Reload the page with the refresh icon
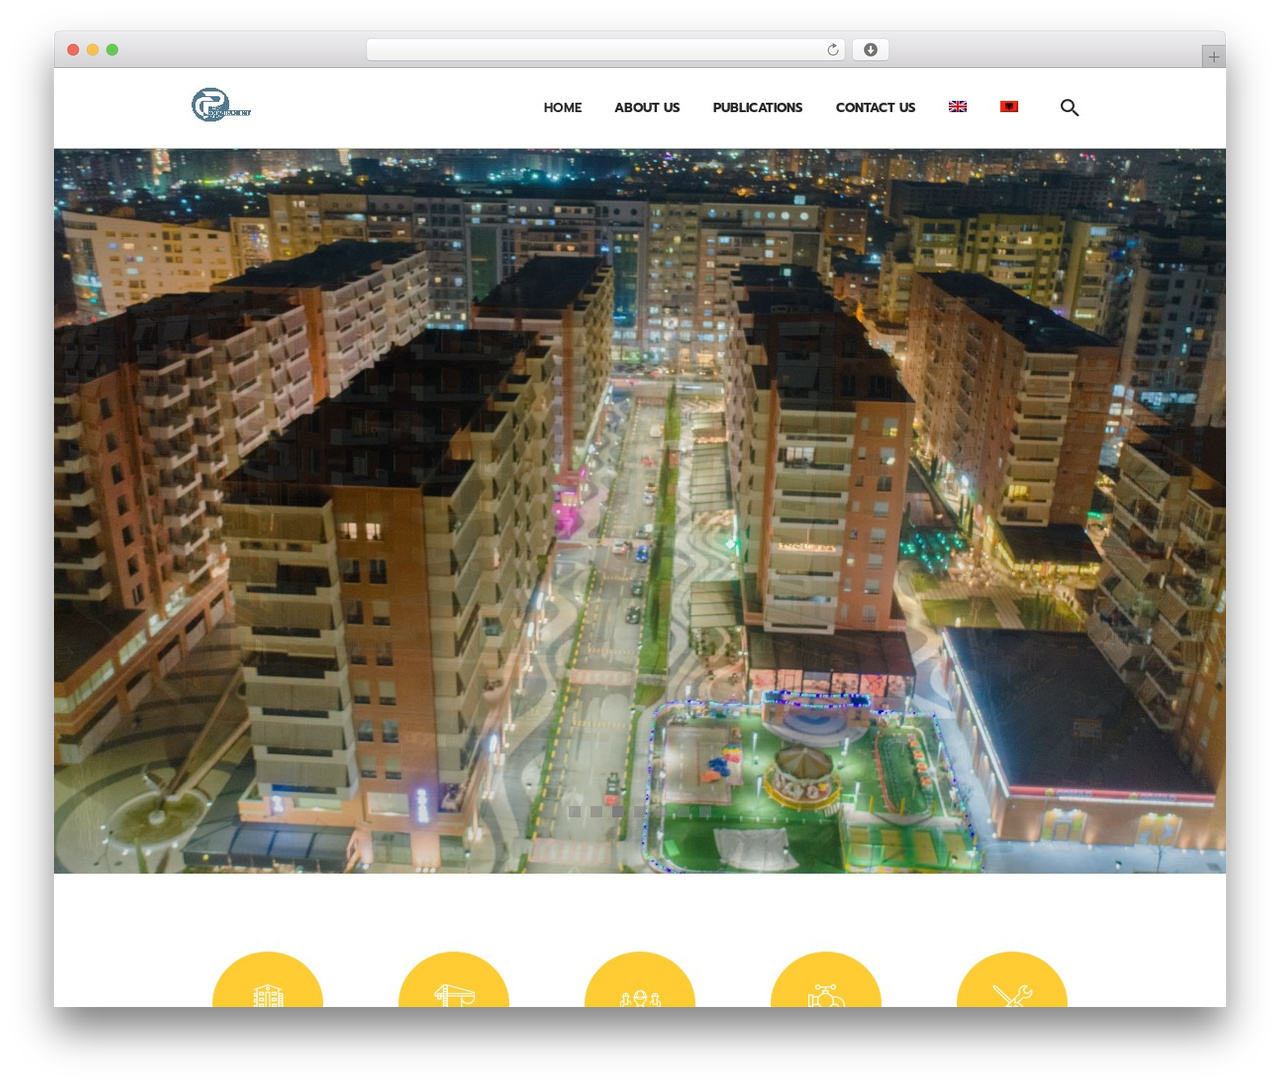1280x1084 pixels. (832, 50)
